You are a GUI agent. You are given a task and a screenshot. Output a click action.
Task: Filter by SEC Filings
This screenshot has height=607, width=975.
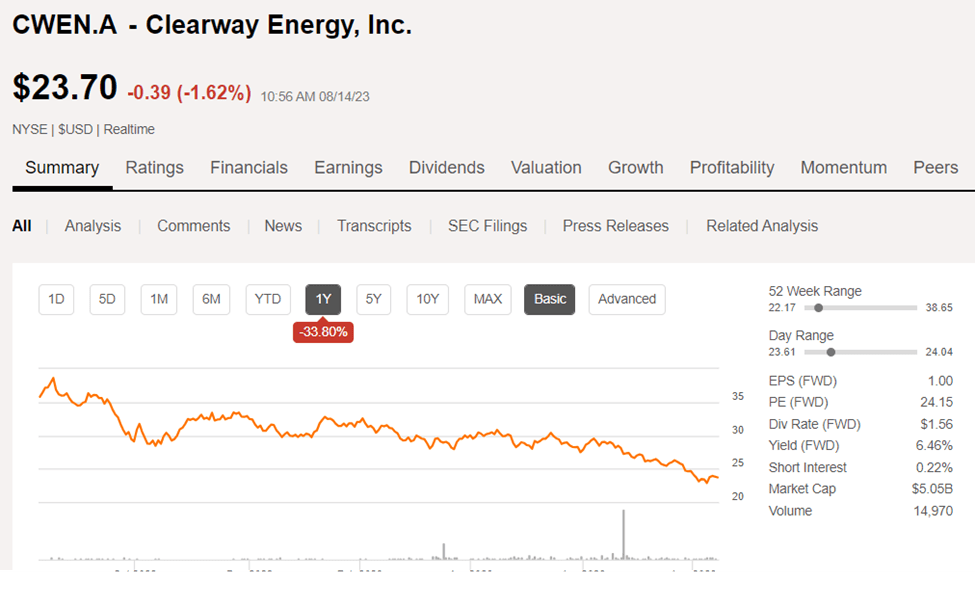[x=487, y=226]
